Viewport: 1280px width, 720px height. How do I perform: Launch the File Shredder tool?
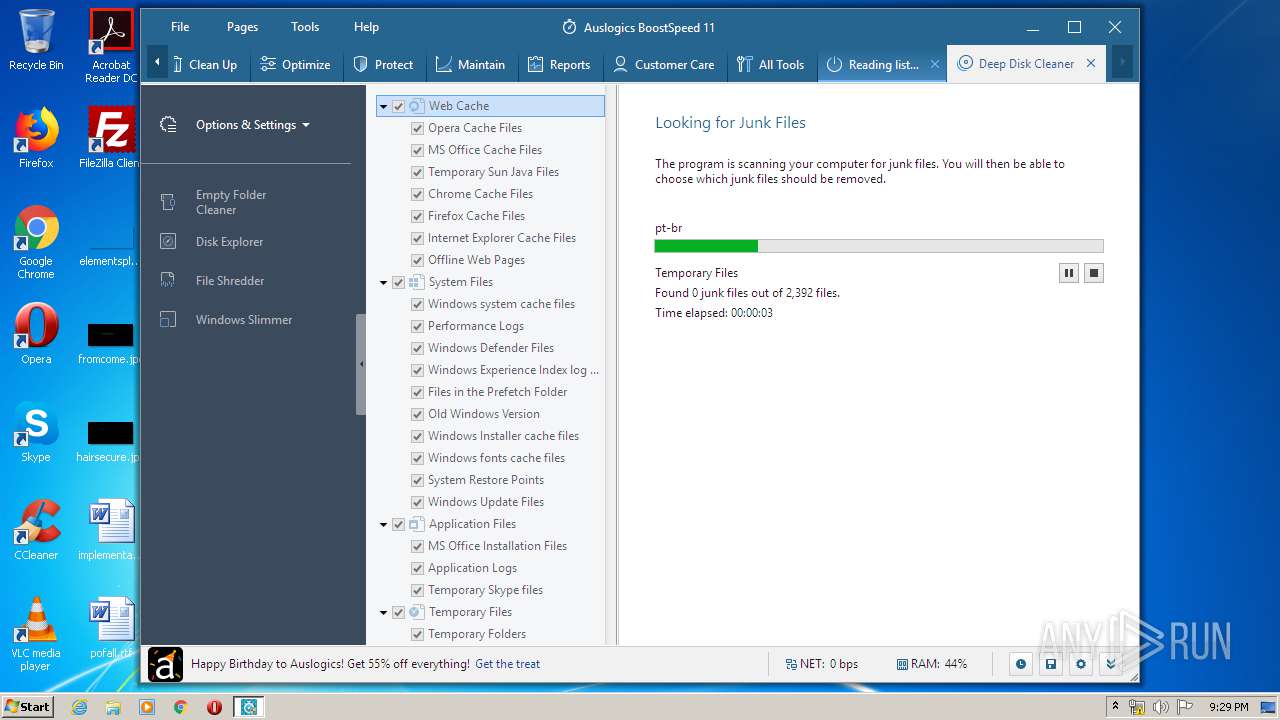(230, 281)
